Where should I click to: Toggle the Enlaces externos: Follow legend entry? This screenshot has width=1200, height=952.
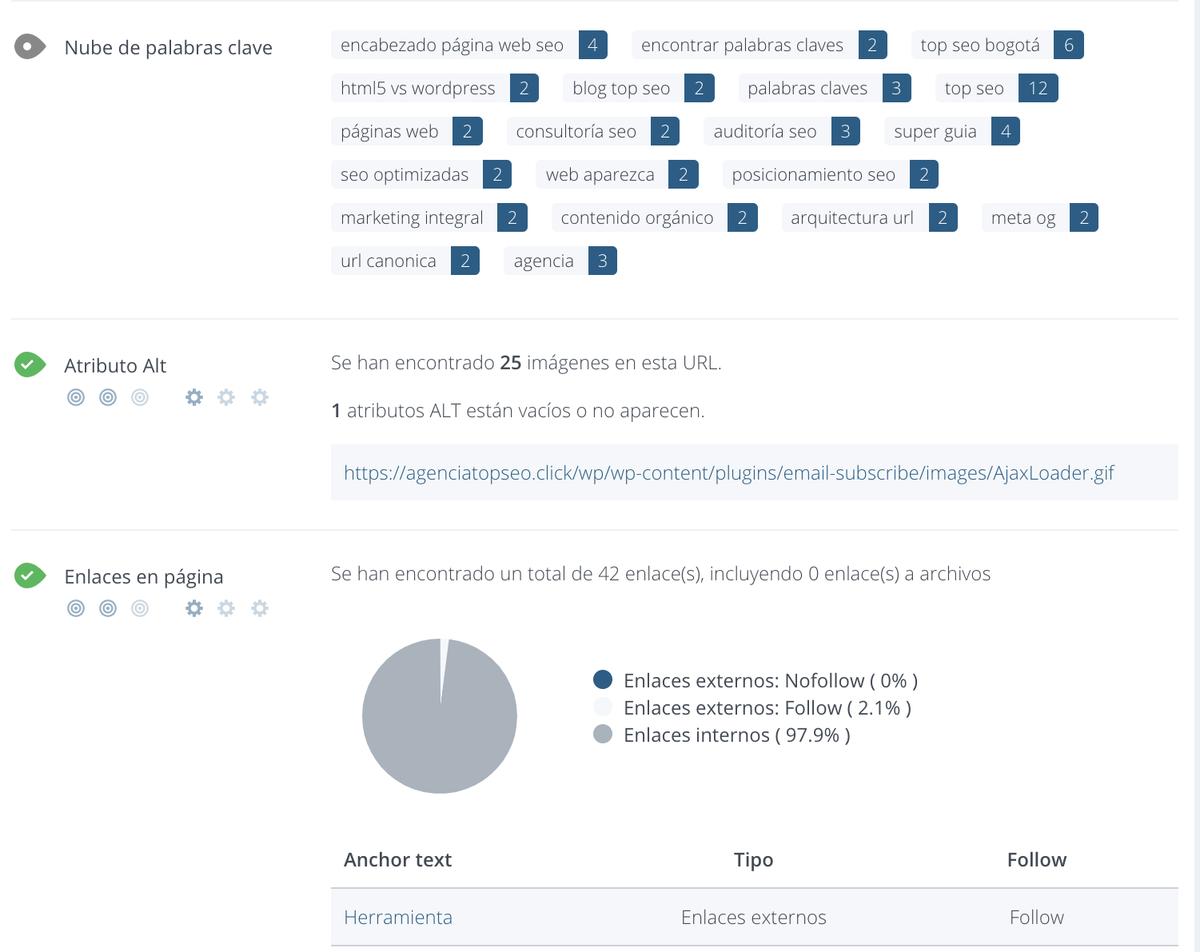(x=766, y=708)
